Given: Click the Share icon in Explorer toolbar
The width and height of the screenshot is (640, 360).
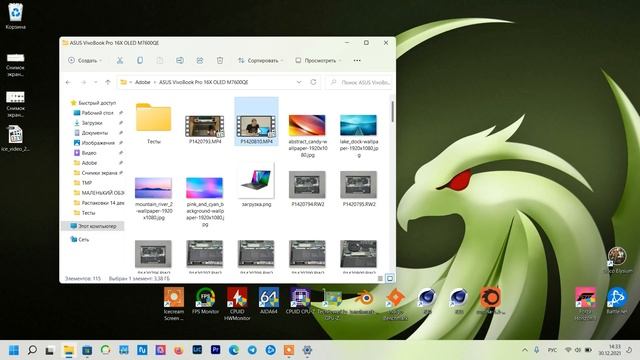Looking at the screenshot, I should (x=200, y=60).
